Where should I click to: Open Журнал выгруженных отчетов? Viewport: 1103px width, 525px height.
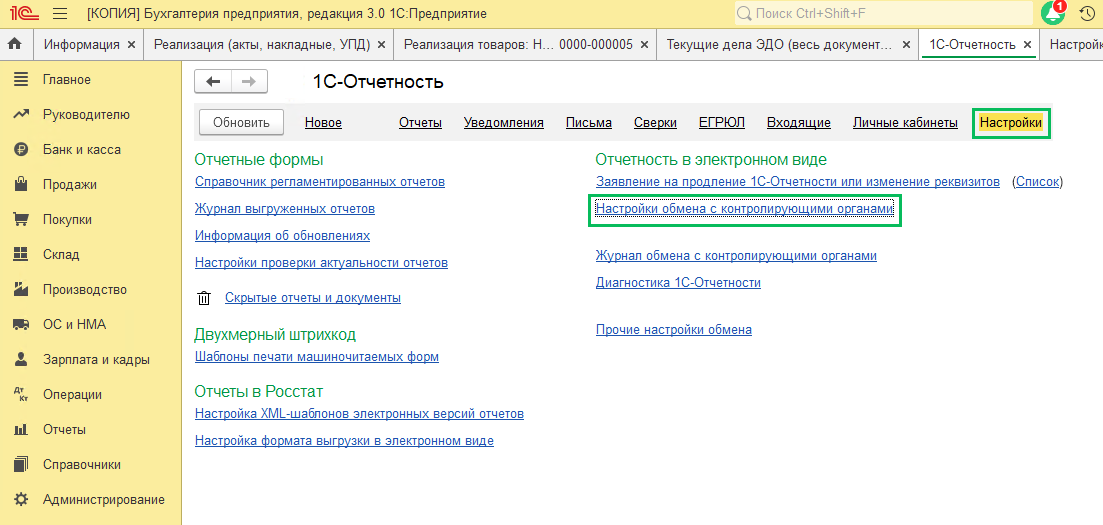(x=285, y=209)
